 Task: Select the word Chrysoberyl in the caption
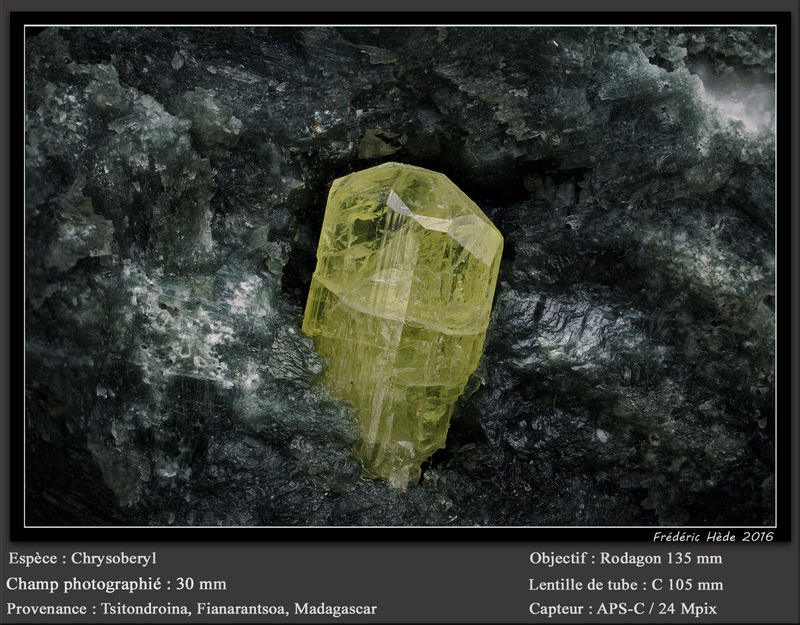pos(114,558)
